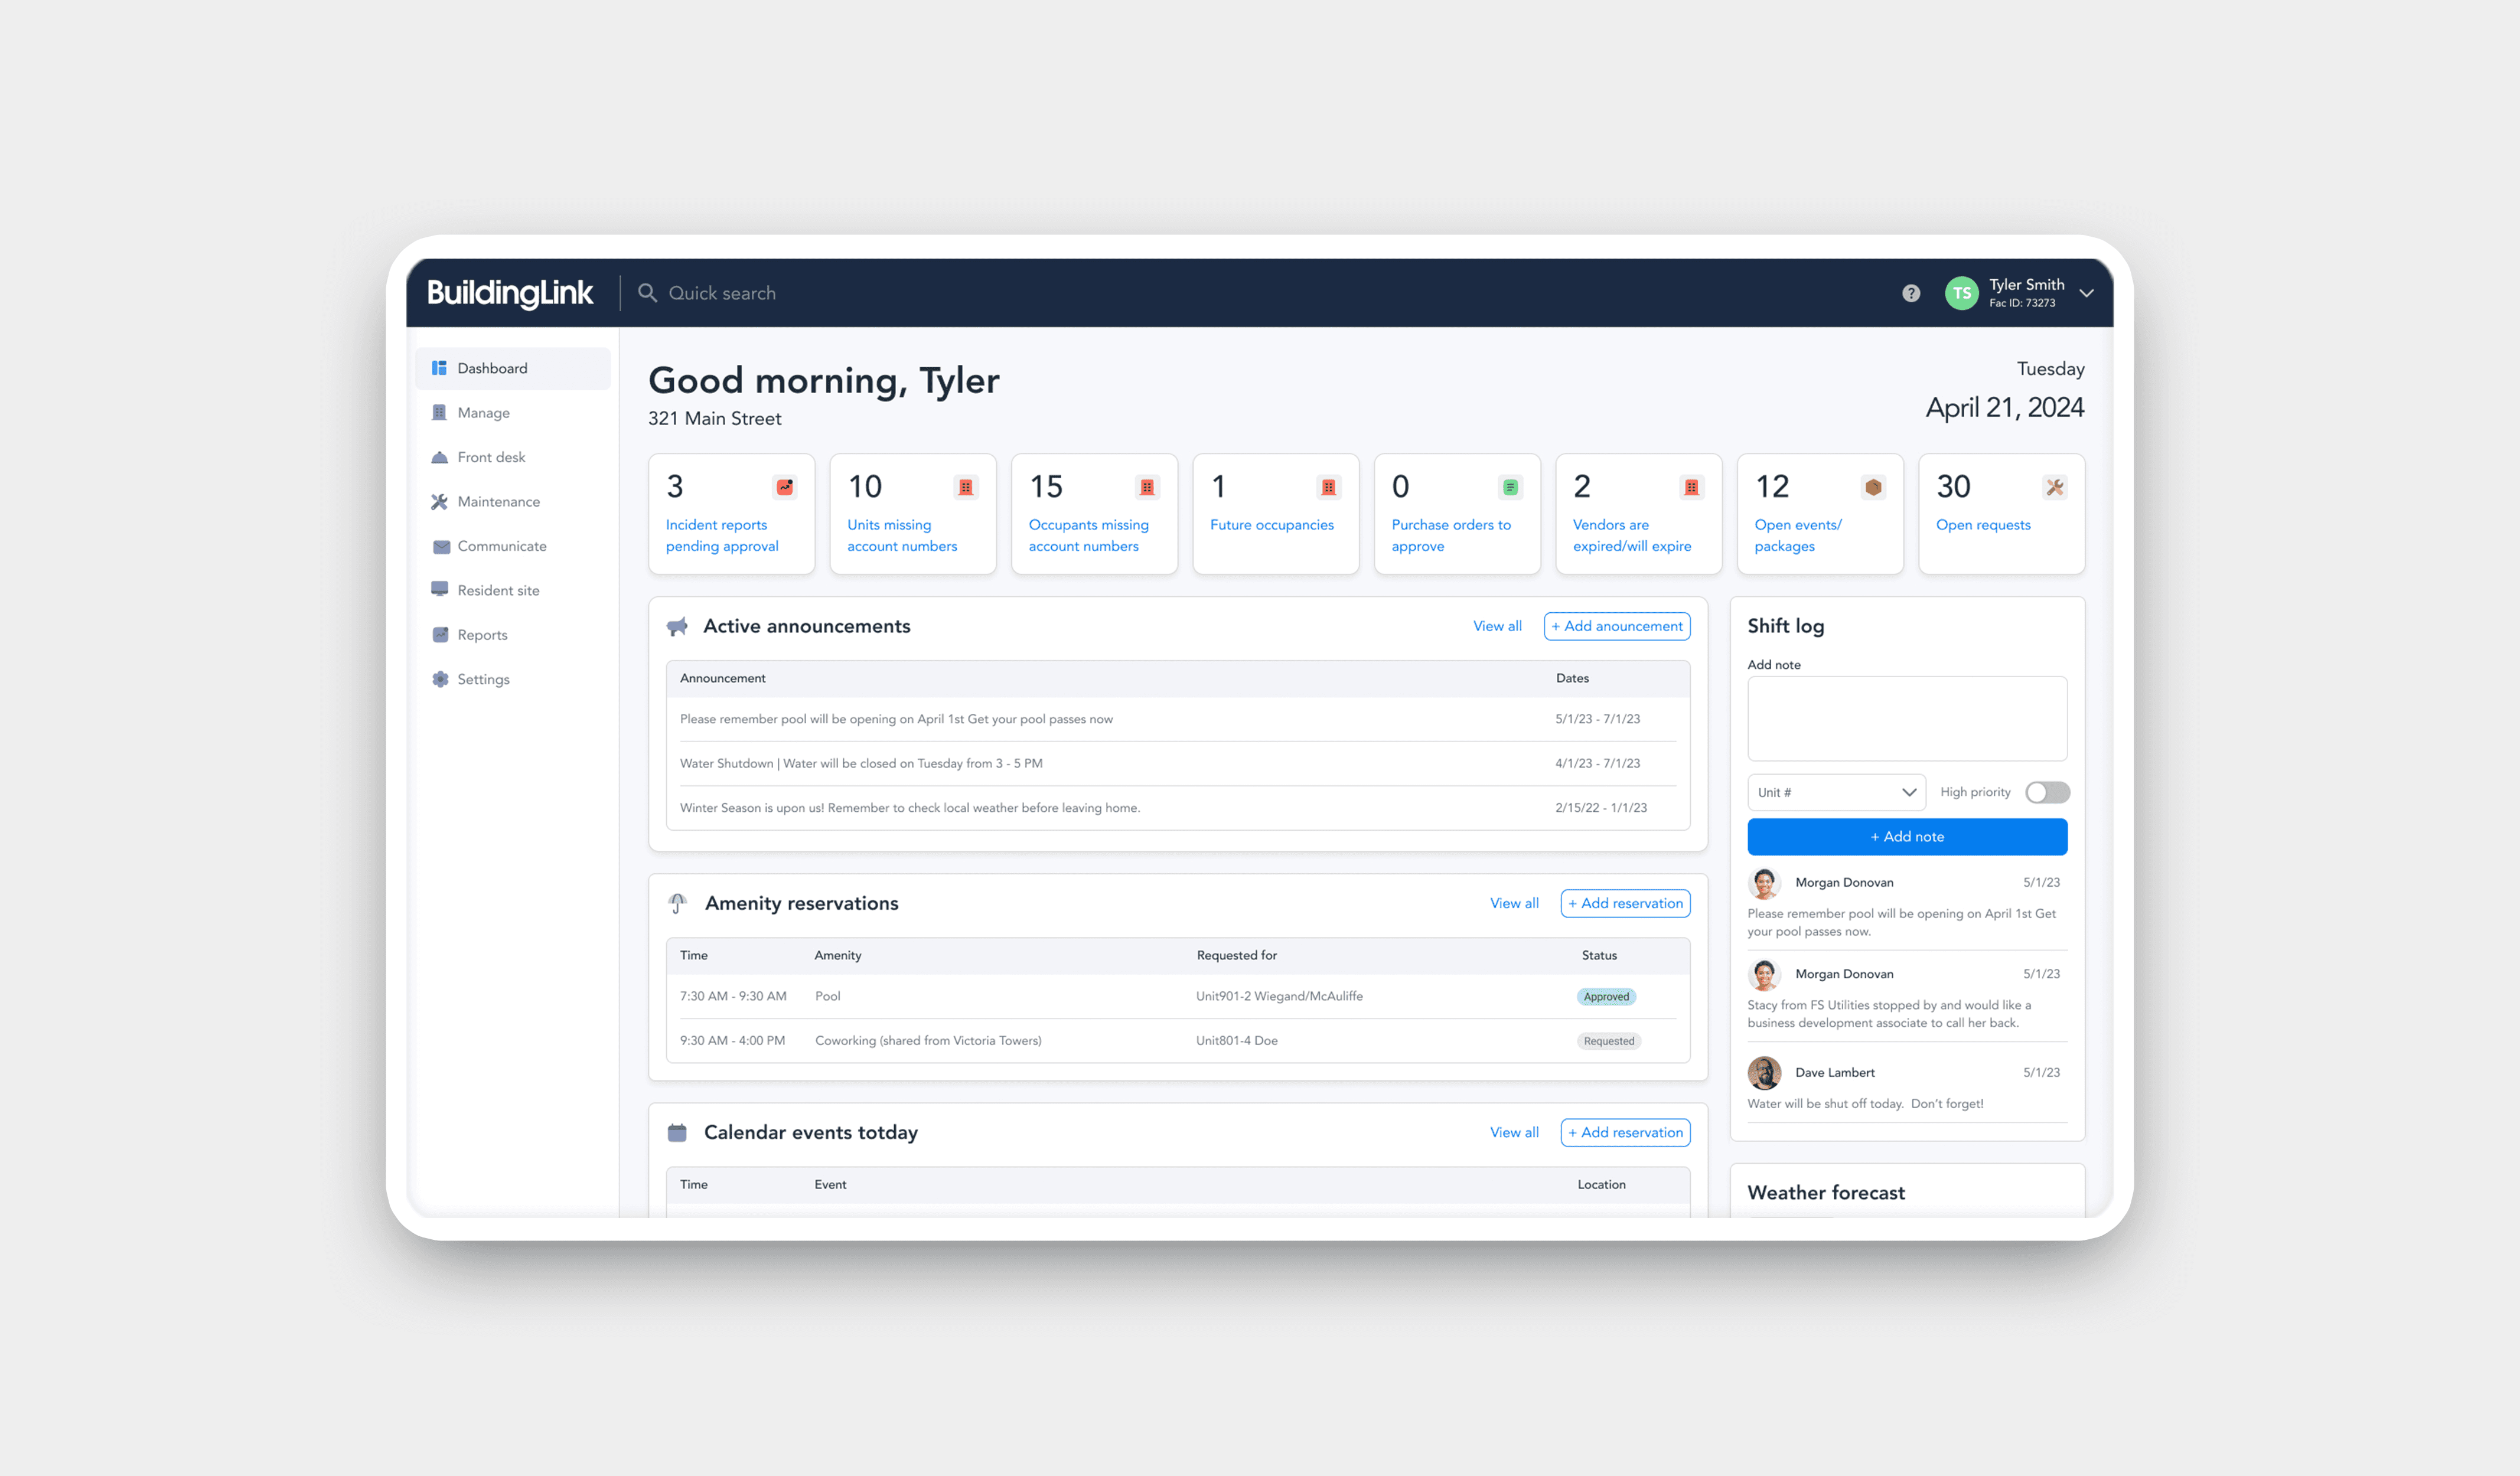Select Reports in the sidebar
The height and width of the screenshot is (1476, 2520).
[482, 635]
